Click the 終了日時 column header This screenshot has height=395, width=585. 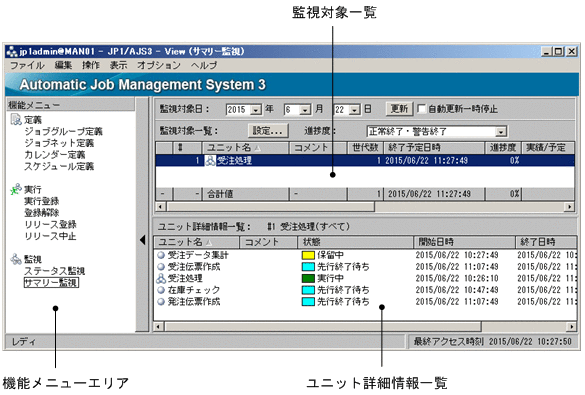(546, 242)
